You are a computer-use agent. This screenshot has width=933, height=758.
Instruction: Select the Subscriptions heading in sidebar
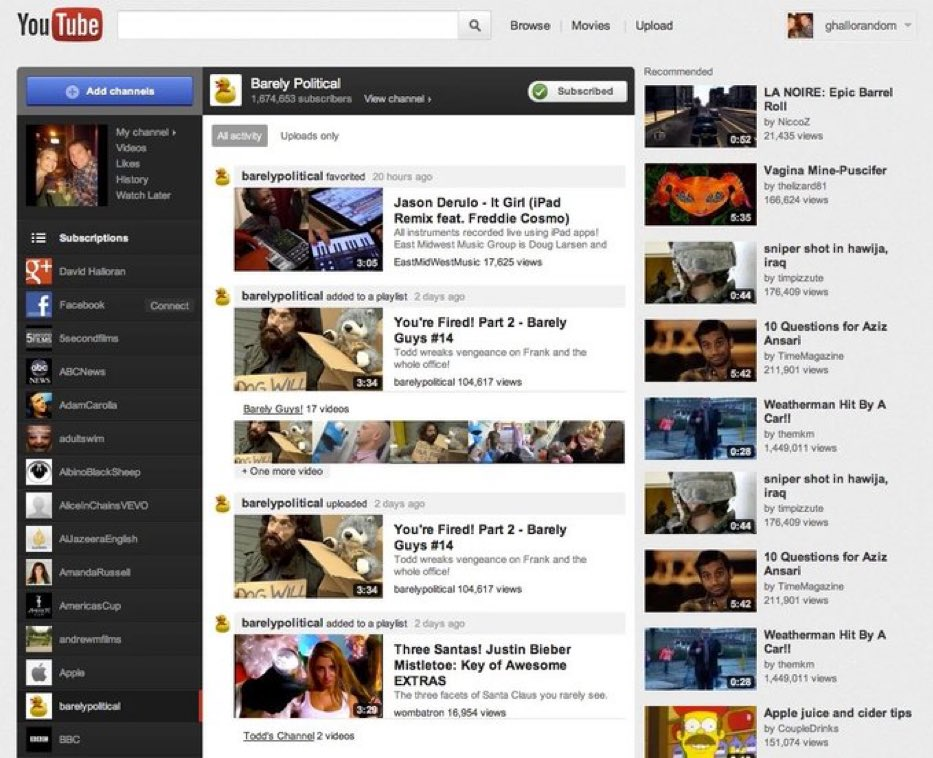[x=93, y=238]
